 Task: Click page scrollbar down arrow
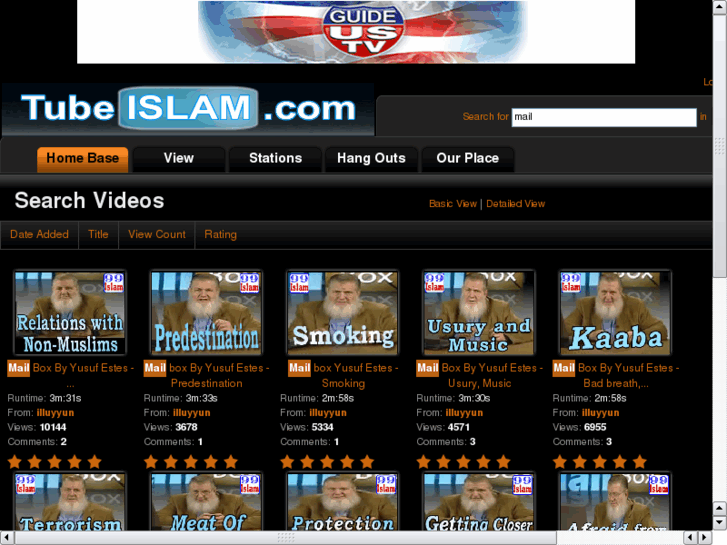[720, 523]
